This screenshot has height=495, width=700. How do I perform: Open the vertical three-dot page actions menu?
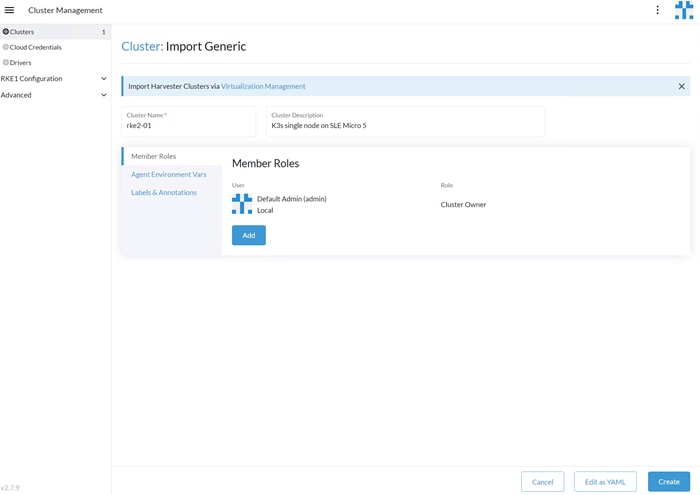(657, 10)
